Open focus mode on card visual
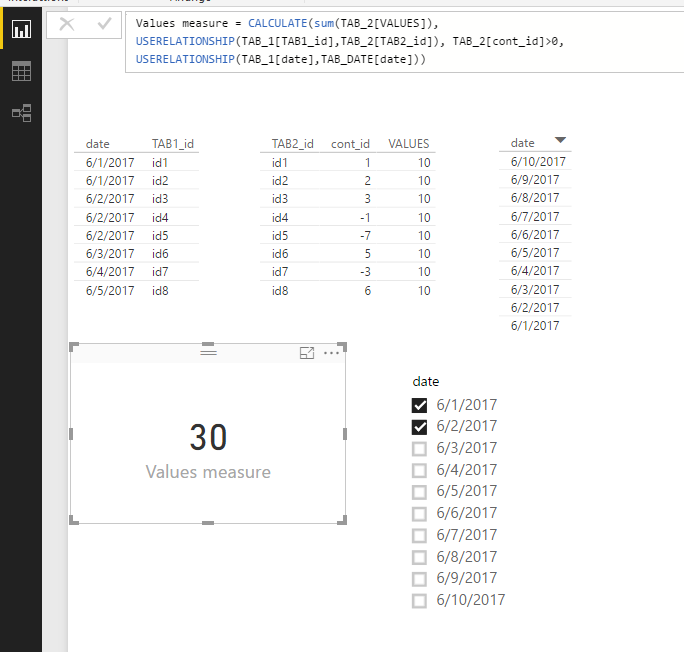This screenshot has width=684, height=652. coord(307,353)
